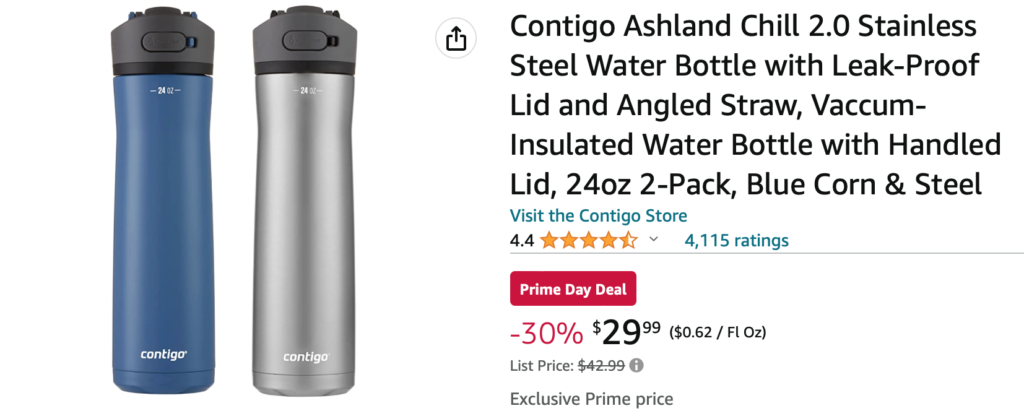Click the $0.62 per Fl Oz unit price

coord(717,332)
